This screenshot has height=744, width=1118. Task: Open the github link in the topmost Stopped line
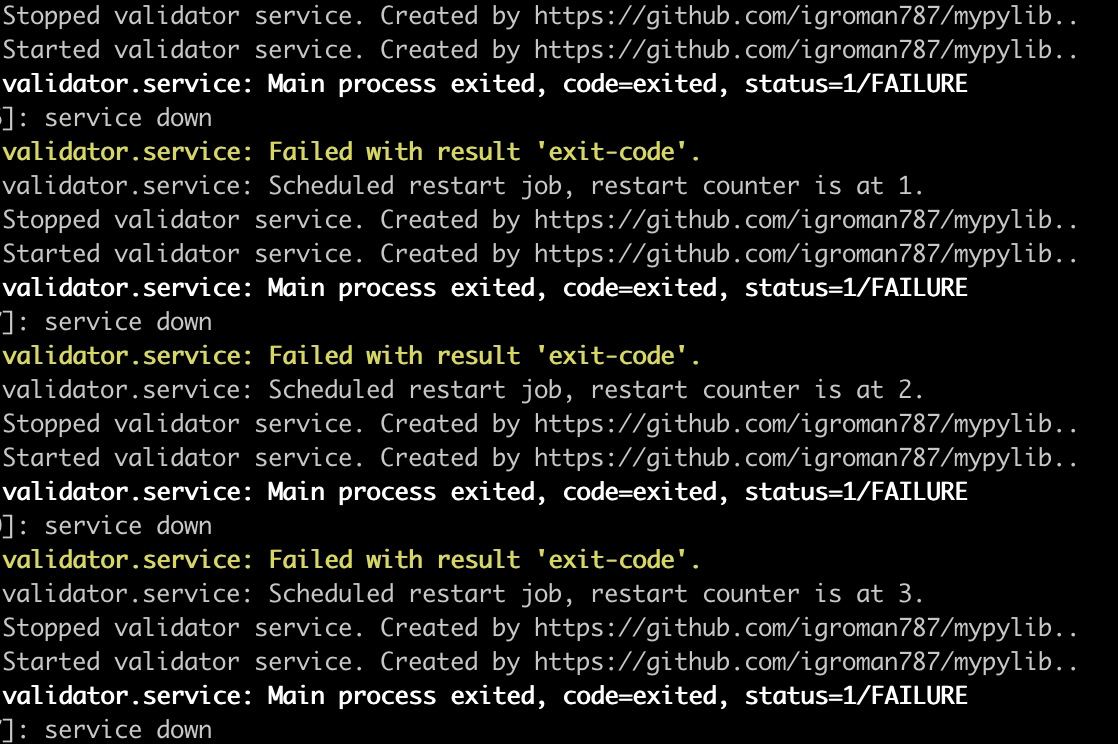806,16
